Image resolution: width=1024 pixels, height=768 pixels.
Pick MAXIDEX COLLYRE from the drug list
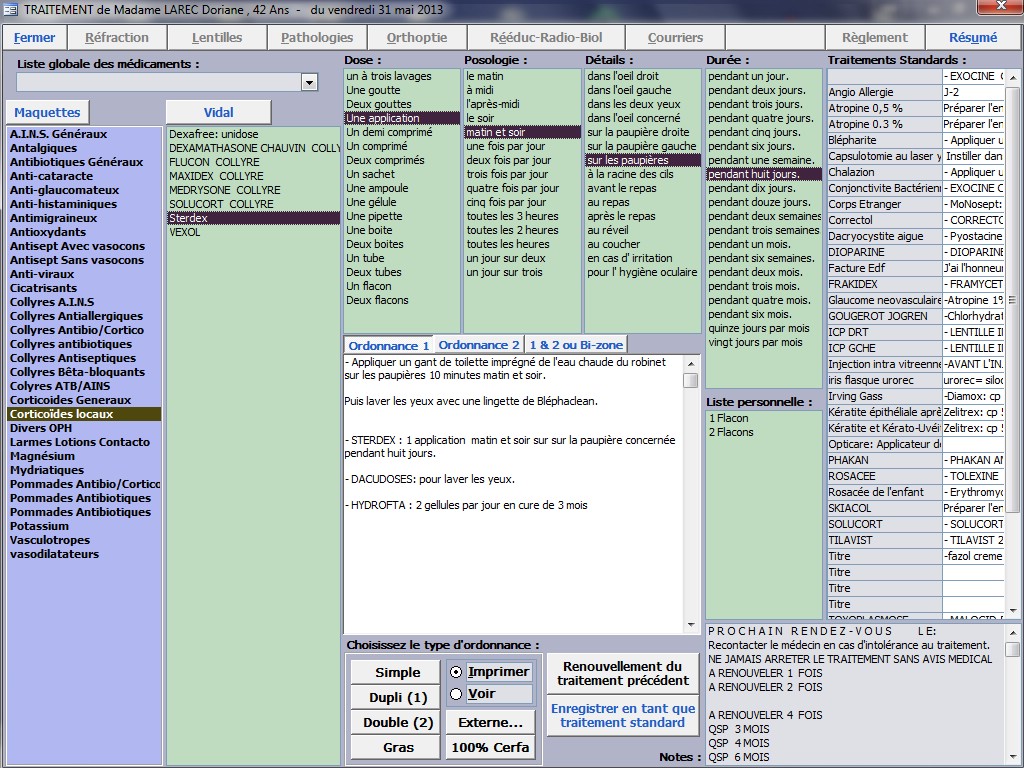coord(216,176)
